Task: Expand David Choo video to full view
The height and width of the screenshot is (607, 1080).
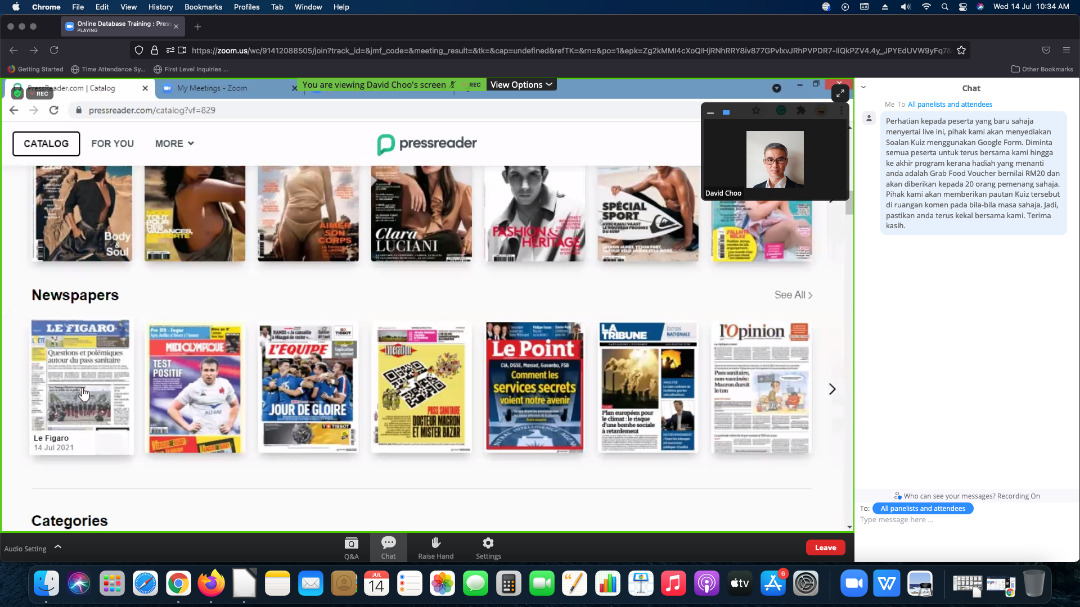Action: pyautogui.click(x=840, y=94)
